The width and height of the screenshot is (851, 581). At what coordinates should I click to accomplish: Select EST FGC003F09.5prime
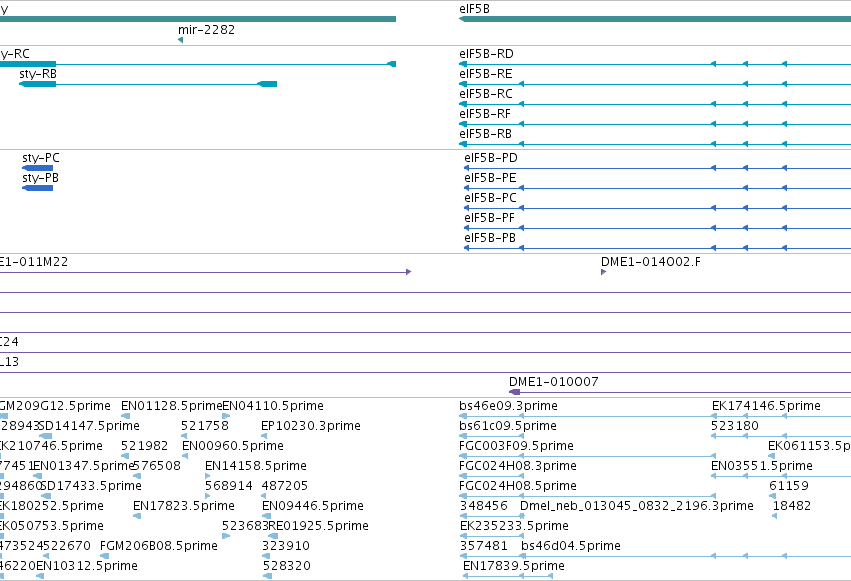[x=516, y=446]
